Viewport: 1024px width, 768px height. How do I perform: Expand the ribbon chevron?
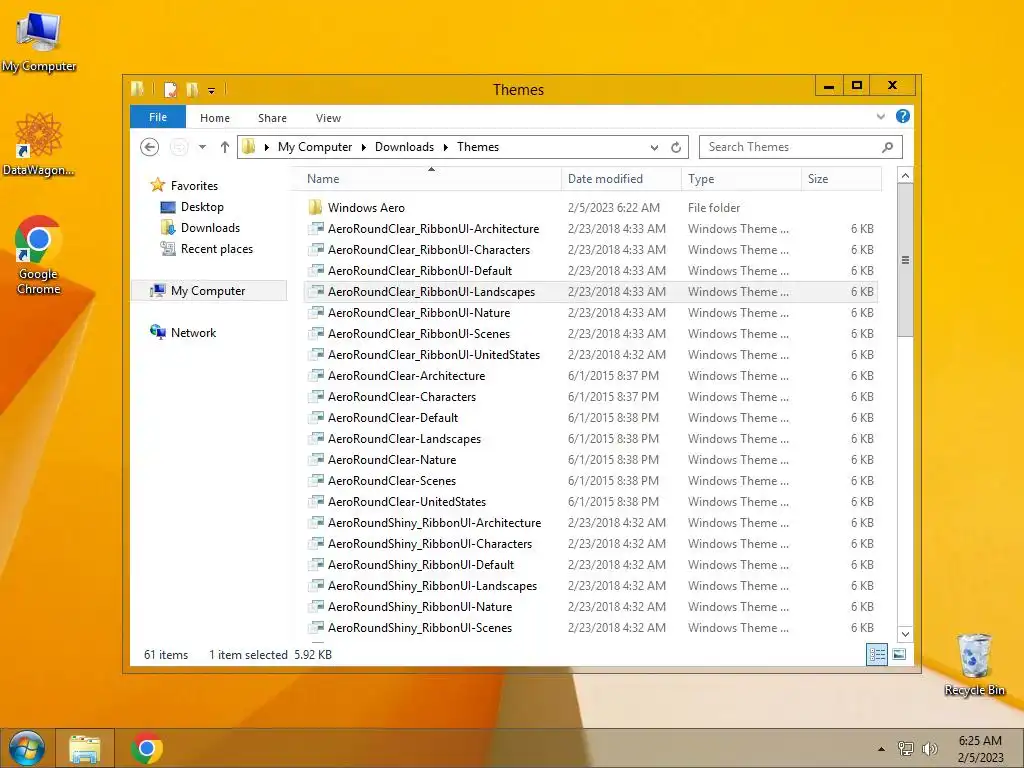click(x=880, y=117)
